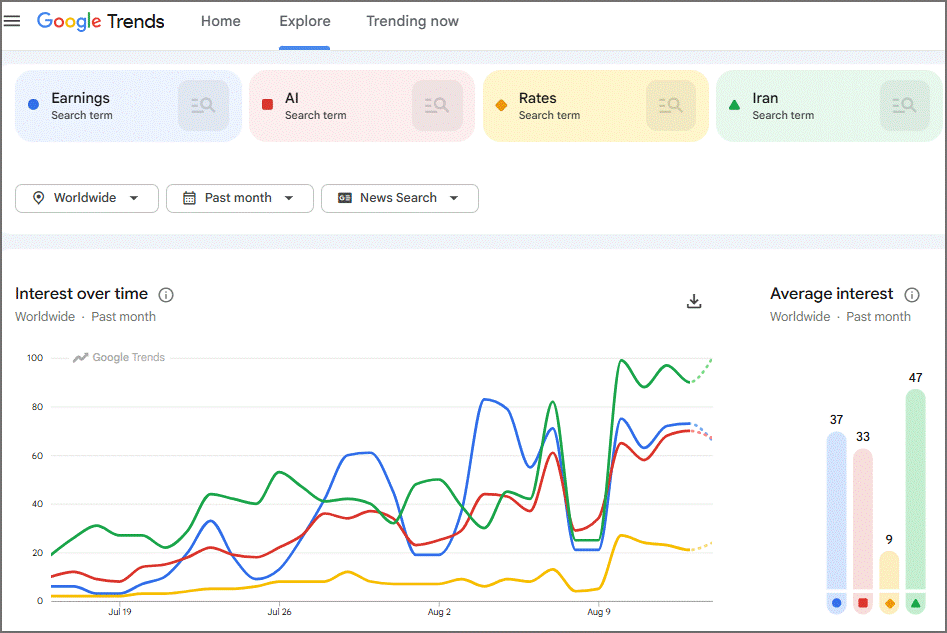Expand the Worldwide location dropdown
This screenshot has width=947, height=633.
coord(87,198)
